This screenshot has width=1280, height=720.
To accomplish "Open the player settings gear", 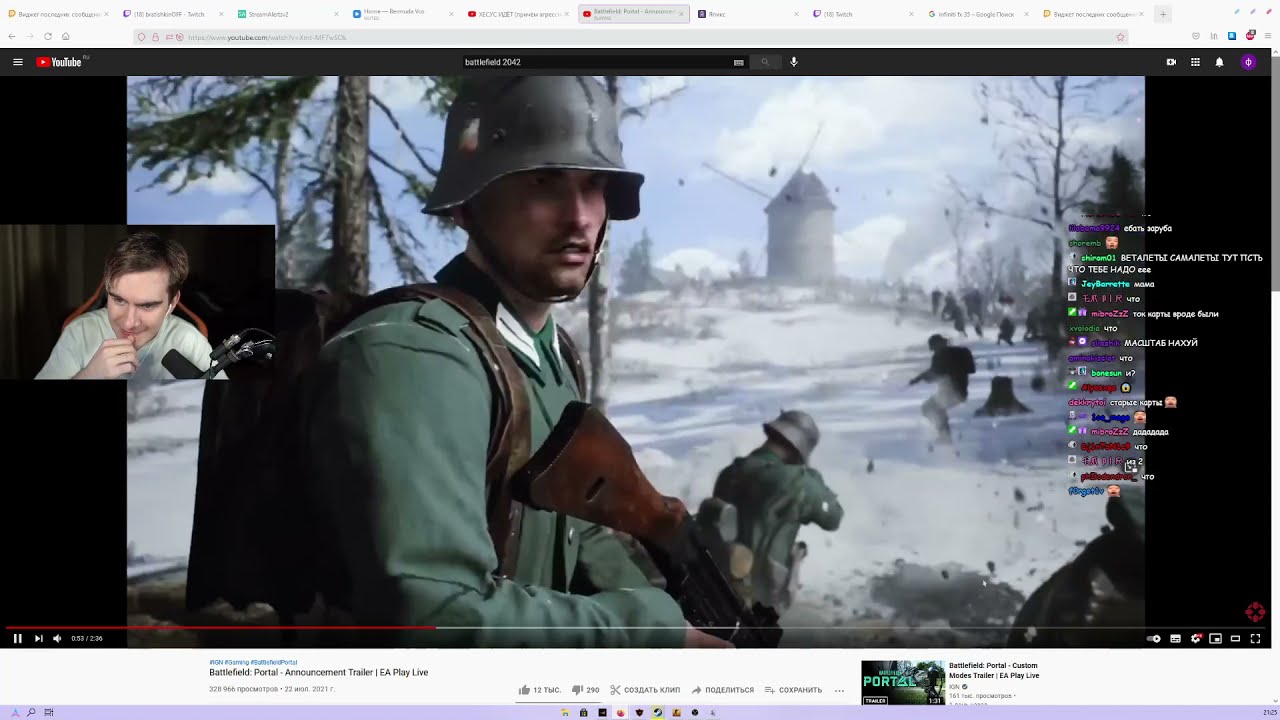I will coord(1196,638).
